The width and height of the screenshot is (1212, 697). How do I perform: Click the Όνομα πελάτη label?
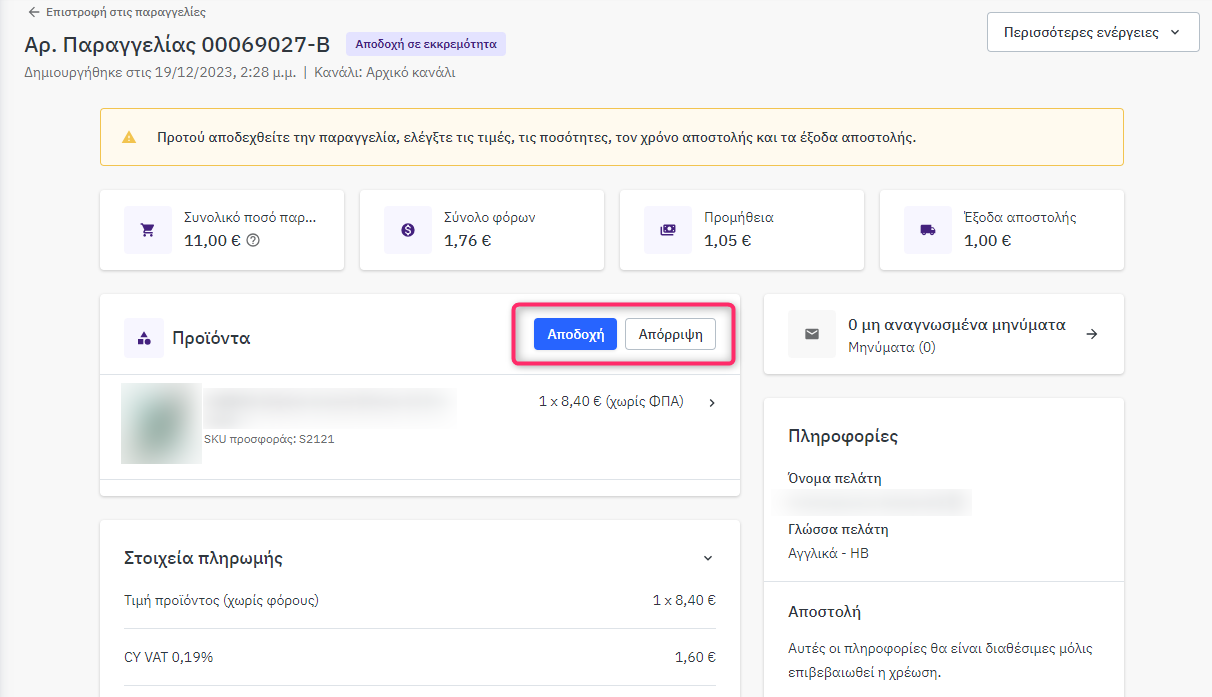[835, 478]
